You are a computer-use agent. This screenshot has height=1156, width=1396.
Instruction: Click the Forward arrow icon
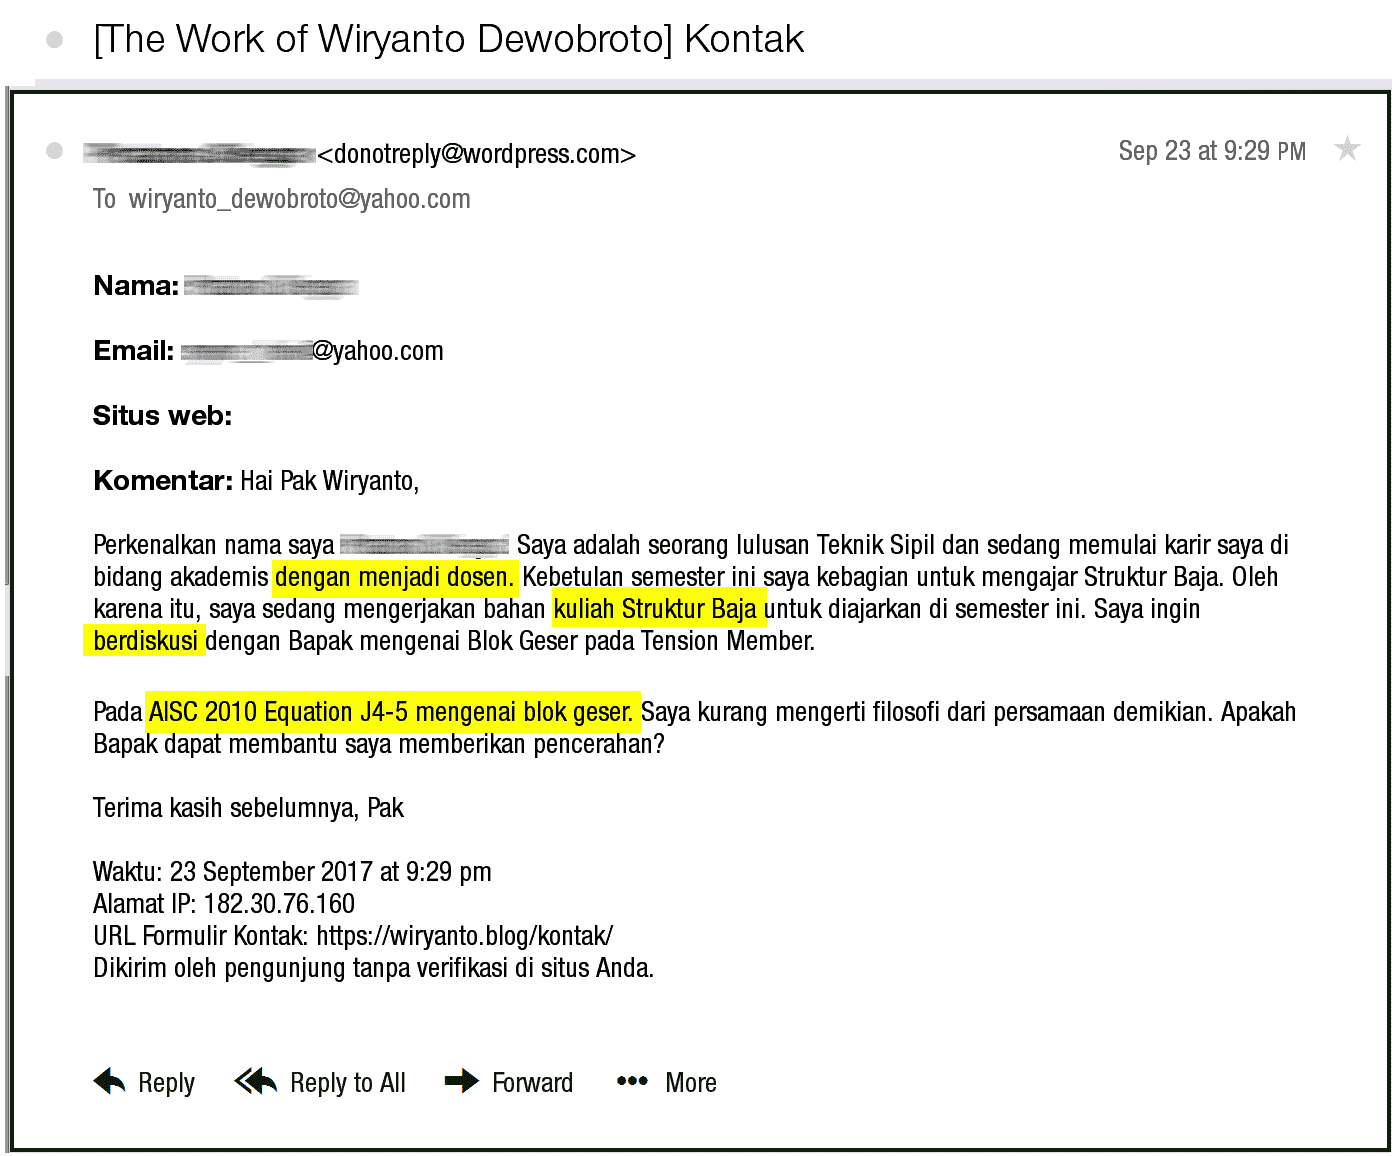click(x=461, y=1081)
